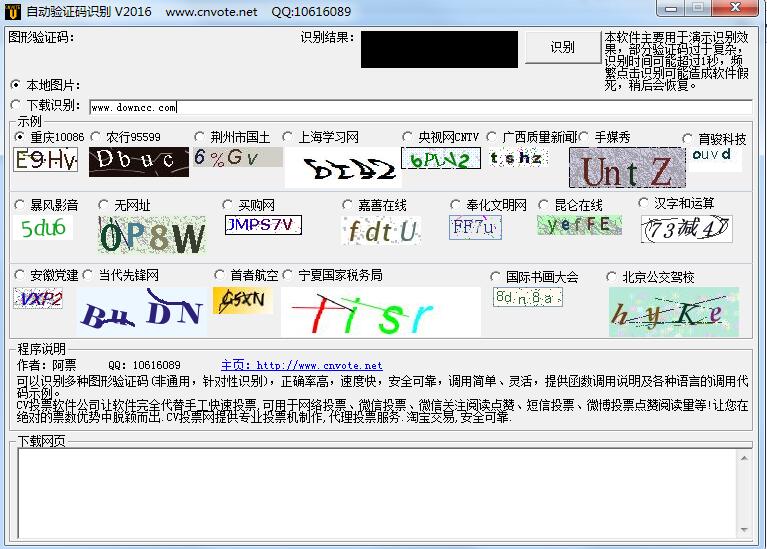
Task: Click the URL input field with www.downcc.com
Action: [x=421, y=107]
